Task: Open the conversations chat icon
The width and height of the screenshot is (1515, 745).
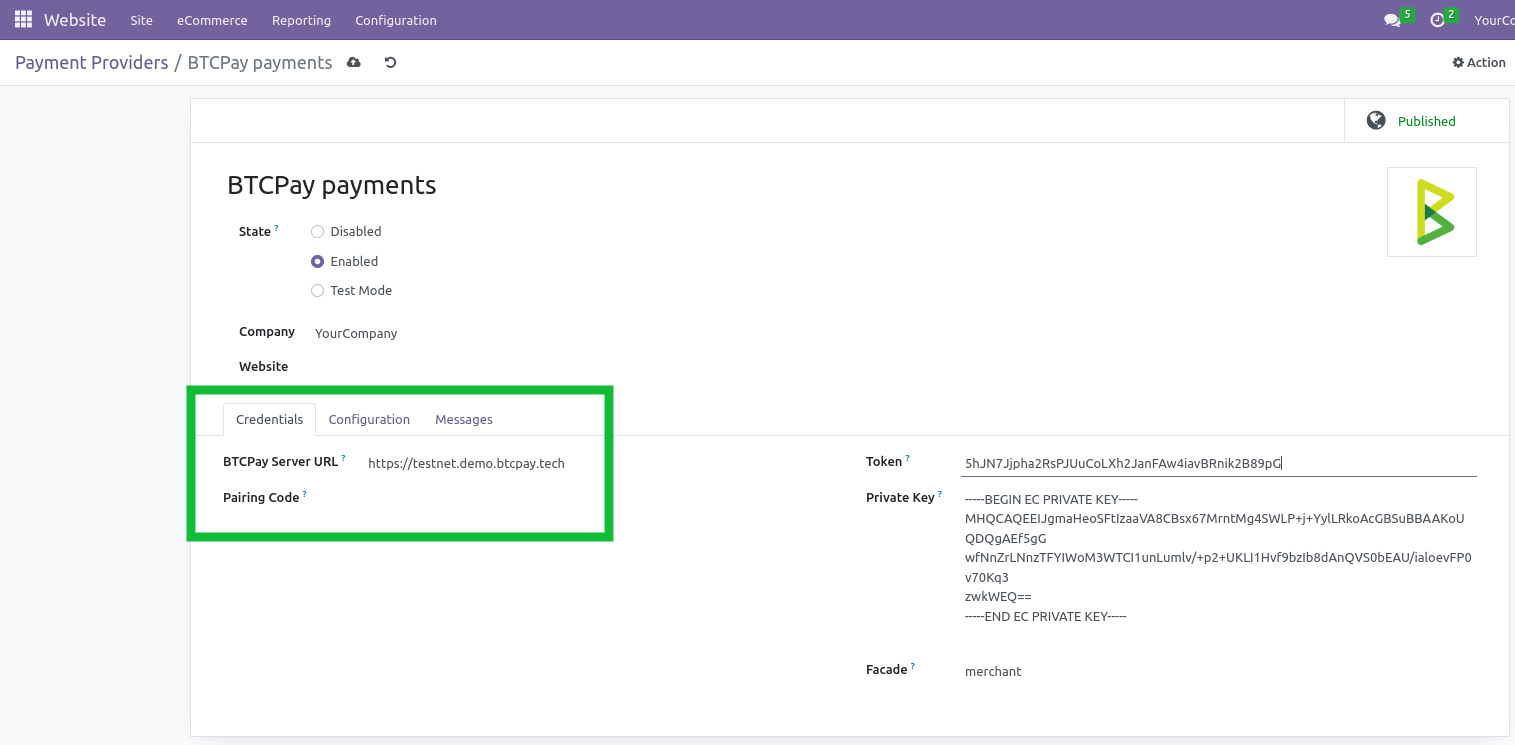Action: coord(1392,20)
